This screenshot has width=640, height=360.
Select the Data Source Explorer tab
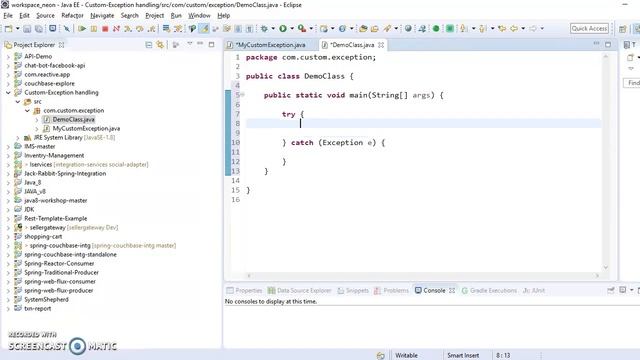(x=299, y=291)
